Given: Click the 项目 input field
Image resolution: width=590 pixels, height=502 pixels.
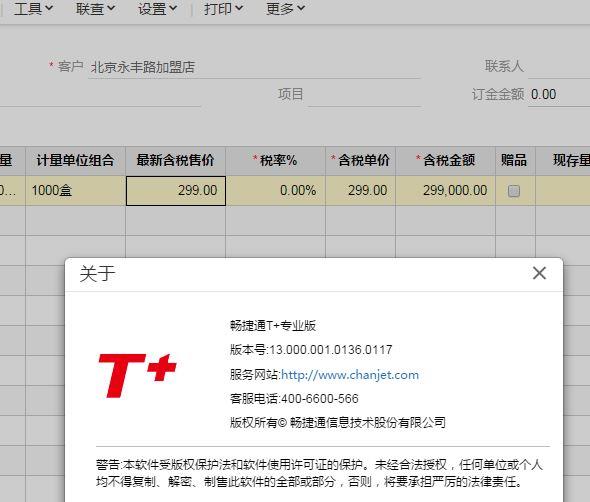Looking at the screenshot, I should (364, 95).
